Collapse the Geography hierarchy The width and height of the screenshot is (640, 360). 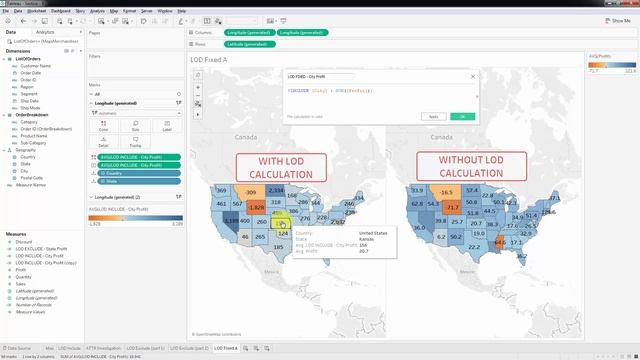click(4, 150)
